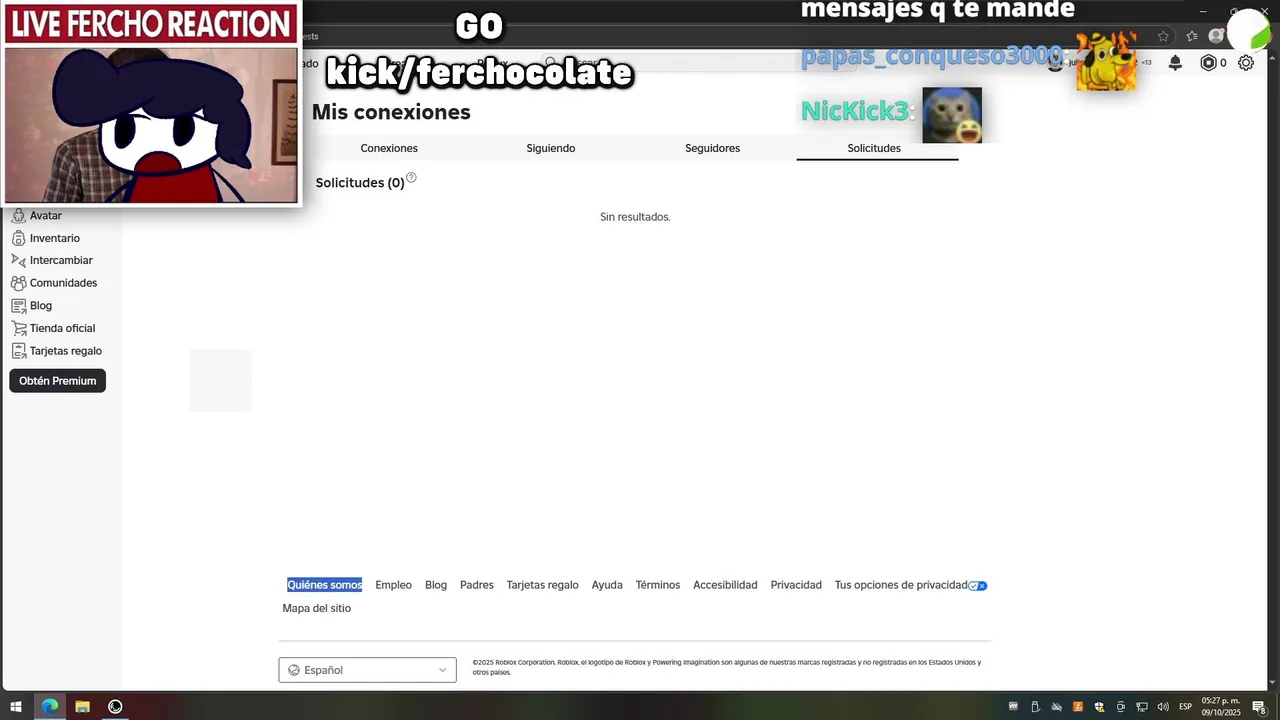Screen dimensions: 1280x720
Task: Open the Padres footer link
Action: 477,585
